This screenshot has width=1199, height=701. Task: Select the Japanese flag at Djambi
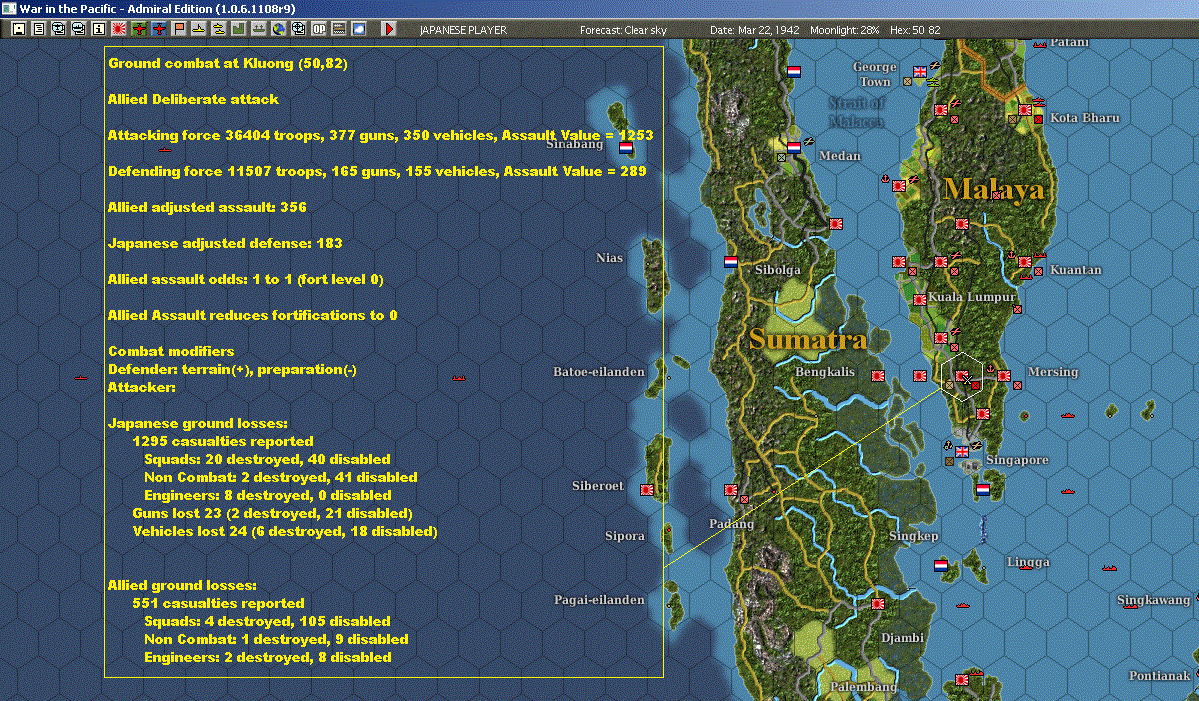[x=878, y=603]
